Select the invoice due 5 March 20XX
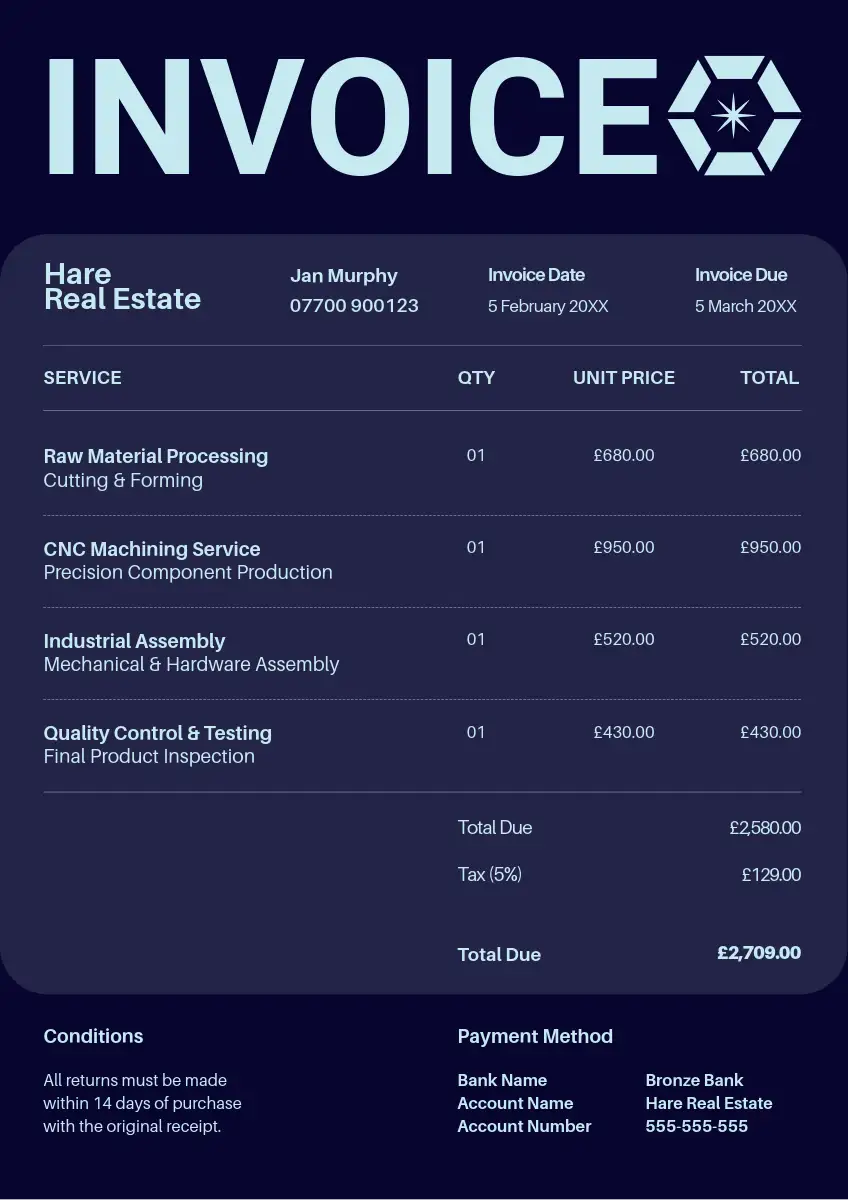848x1200 pixels. pos(746,307)
